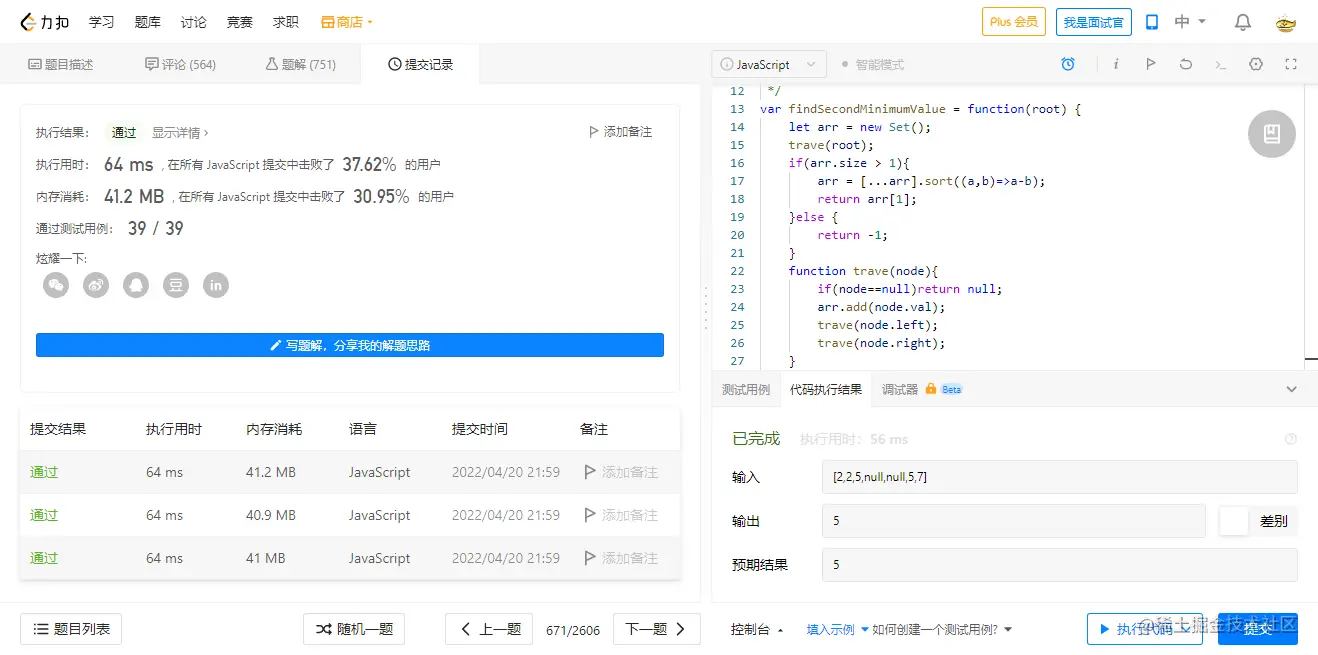Click the 输入 field [2,2,5,null,null,5,7]
The image size is (1318, 655).
(1060, 477)
